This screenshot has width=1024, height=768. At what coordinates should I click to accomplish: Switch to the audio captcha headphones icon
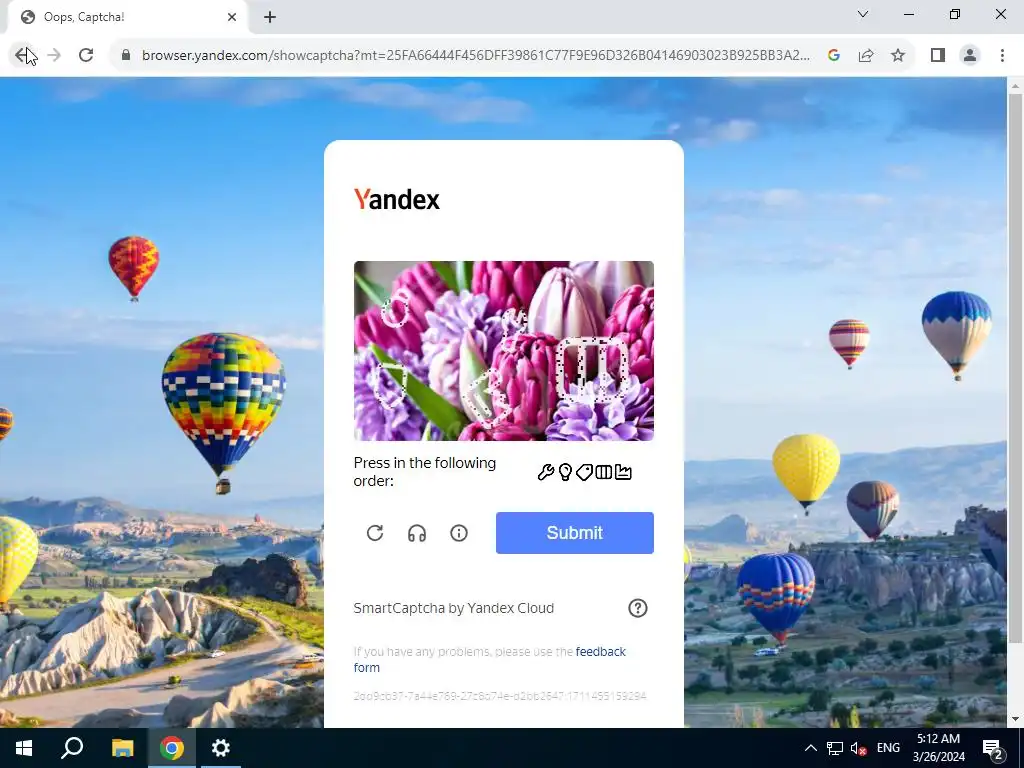(417, 533)
